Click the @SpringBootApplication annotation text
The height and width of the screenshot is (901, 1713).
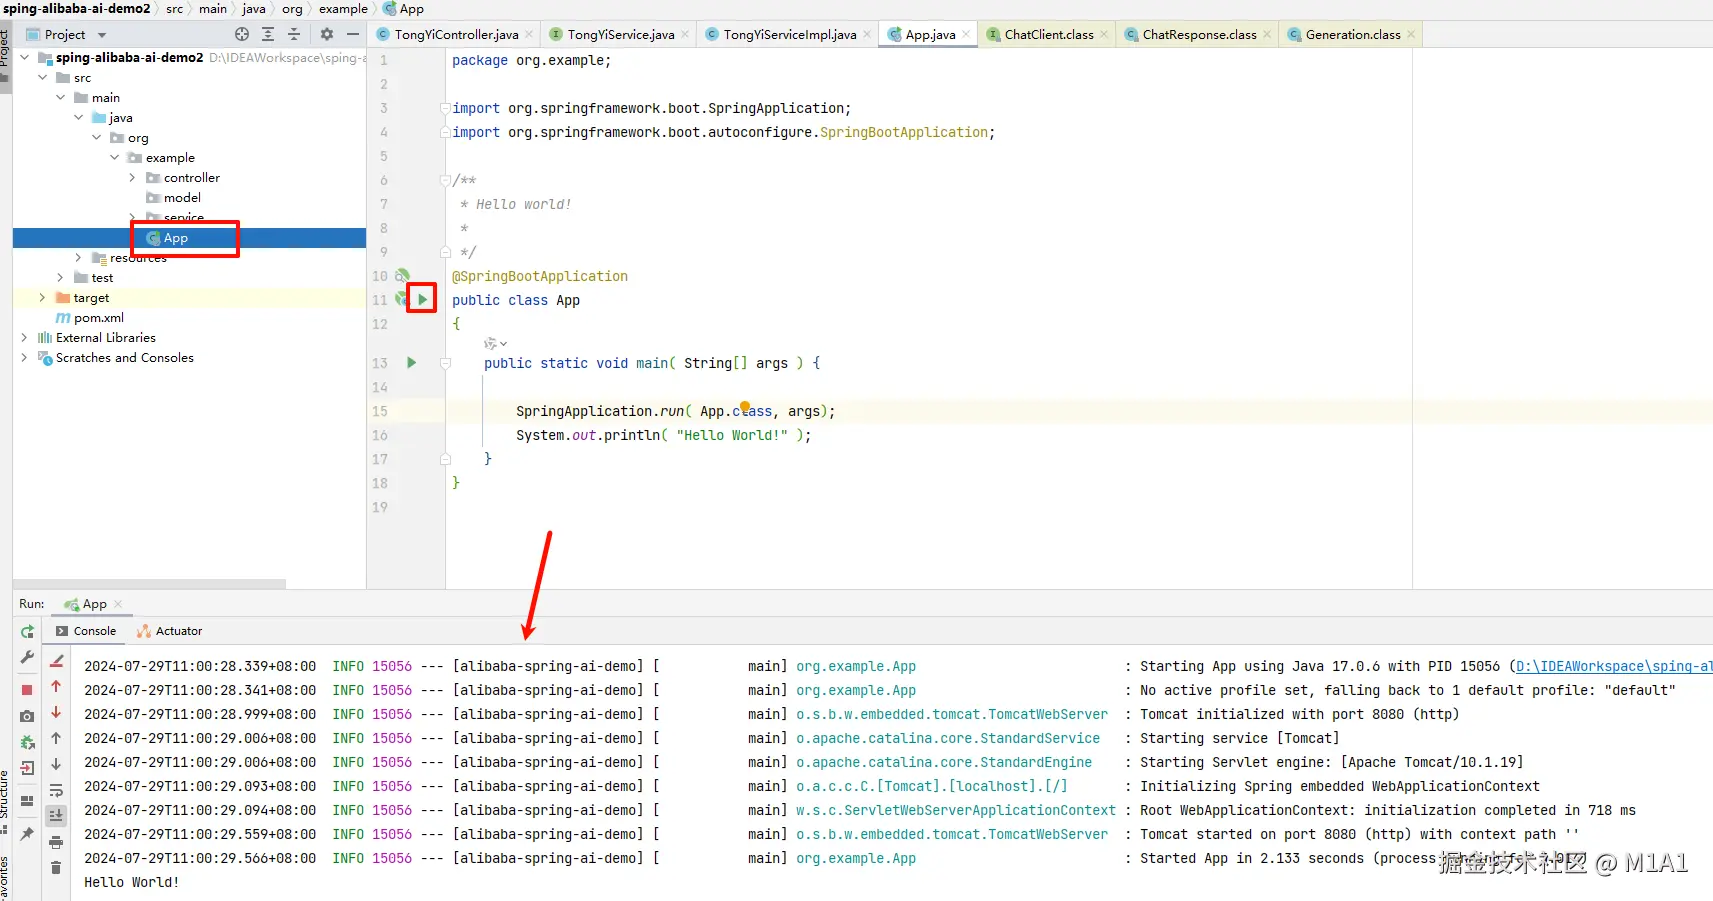point(540,276)
